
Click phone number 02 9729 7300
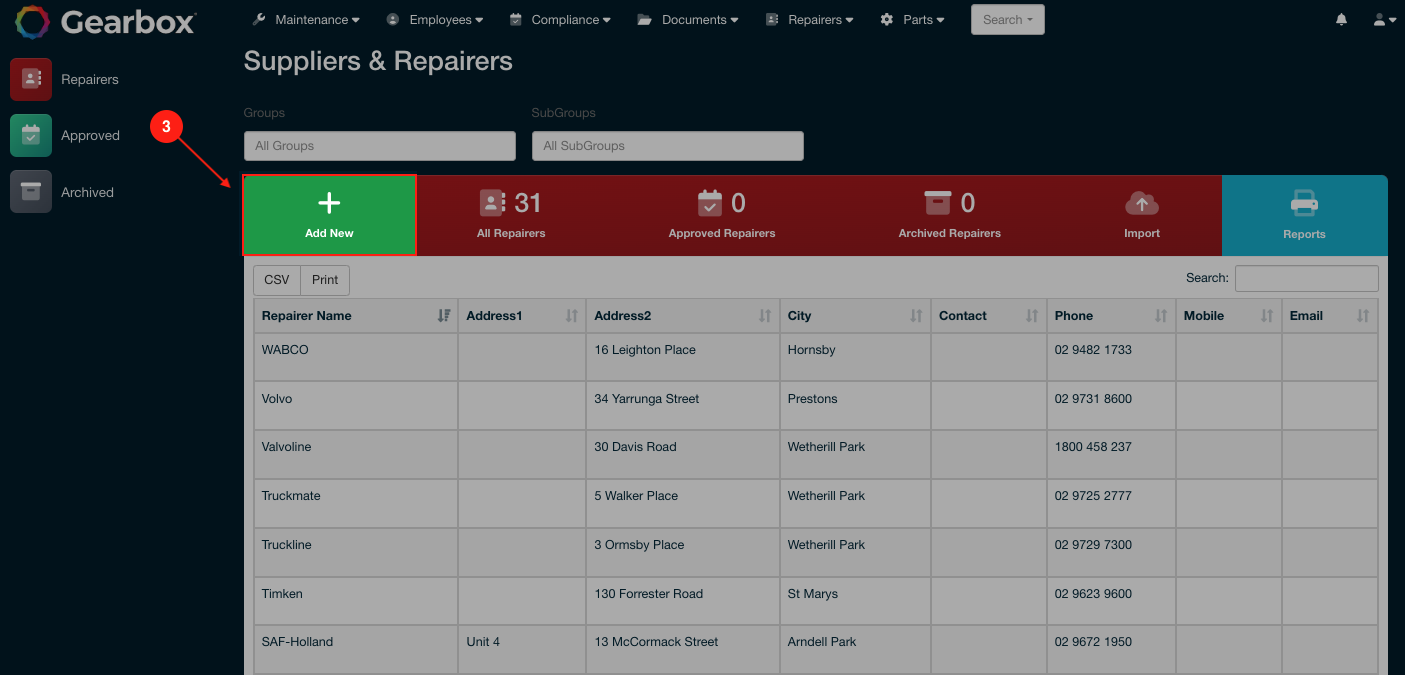tap(1093, 545)
